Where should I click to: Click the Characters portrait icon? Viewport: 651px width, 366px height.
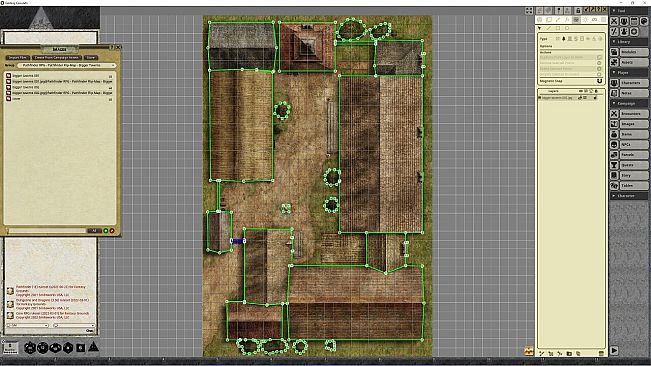[614, 83]
